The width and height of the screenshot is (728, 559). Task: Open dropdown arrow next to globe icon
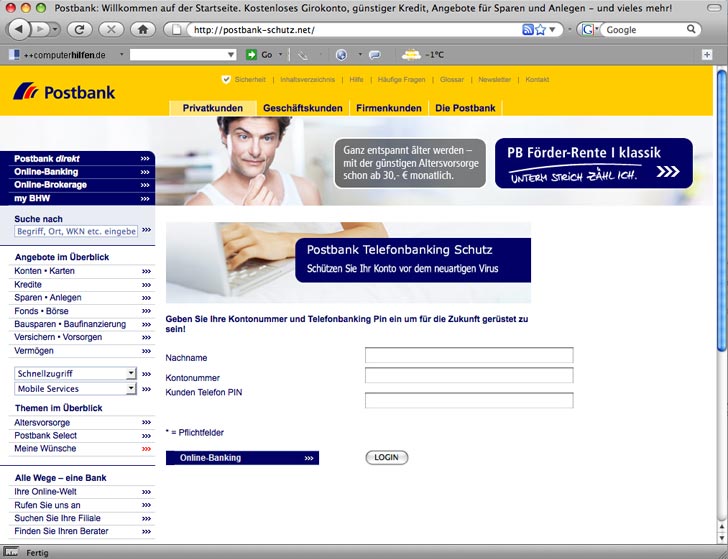point(360,54)
